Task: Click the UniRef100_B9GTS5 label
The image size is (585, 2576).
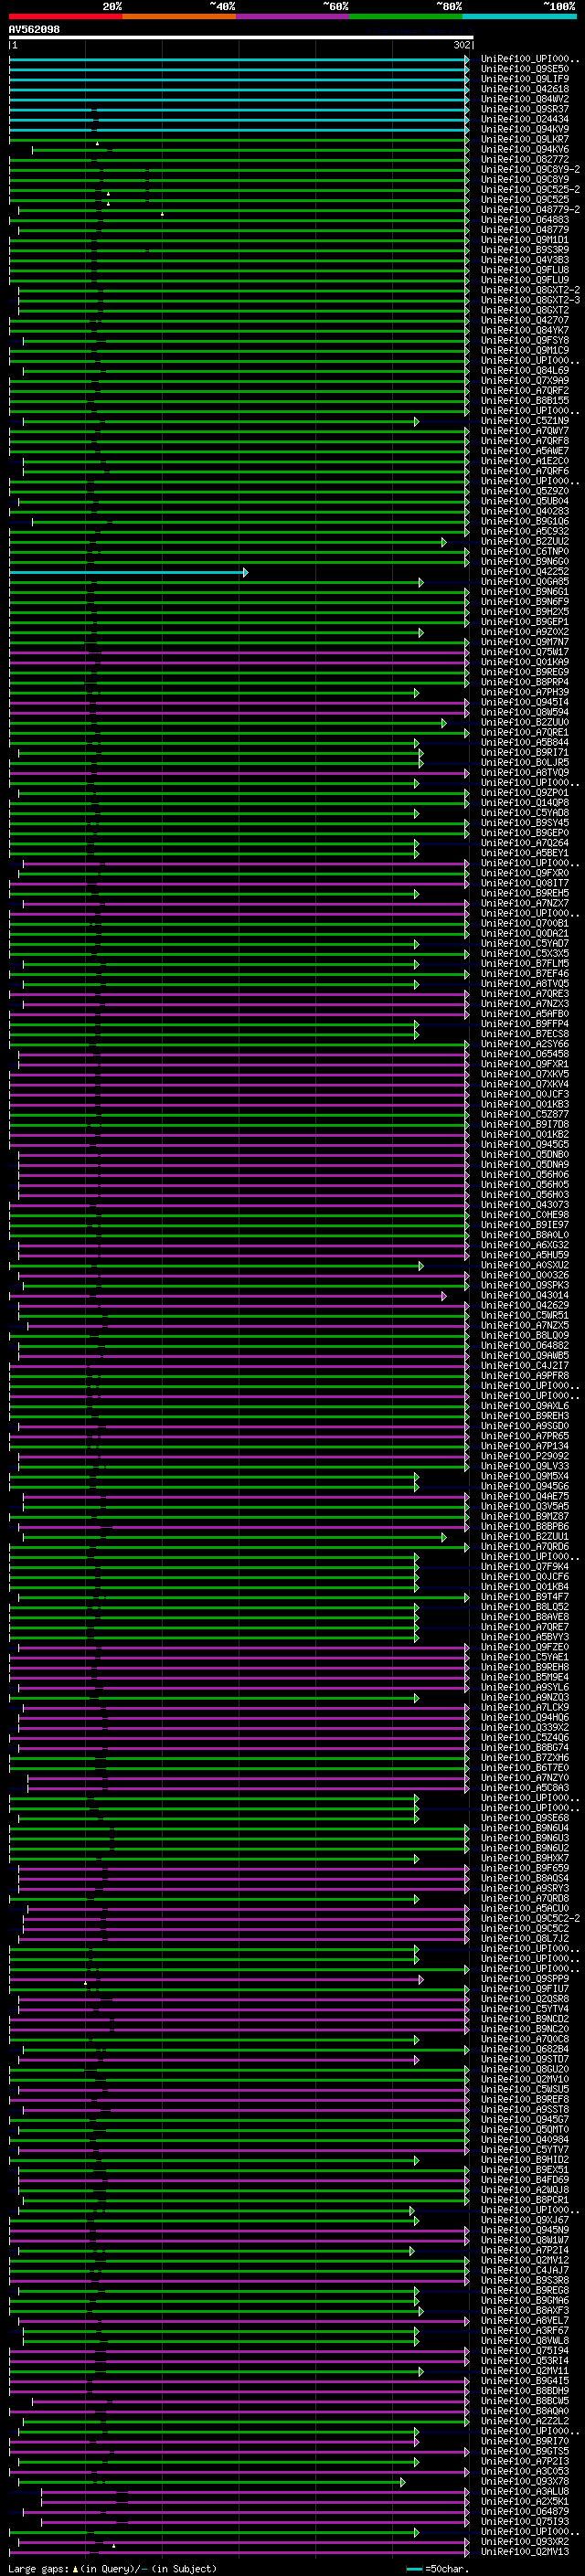Action: pyautogui.click(x=525, y=2451)
